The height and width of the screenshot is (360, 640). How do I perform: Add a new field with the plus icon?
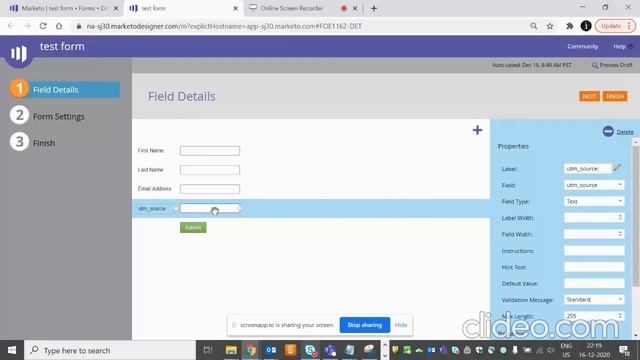[477, 130]
